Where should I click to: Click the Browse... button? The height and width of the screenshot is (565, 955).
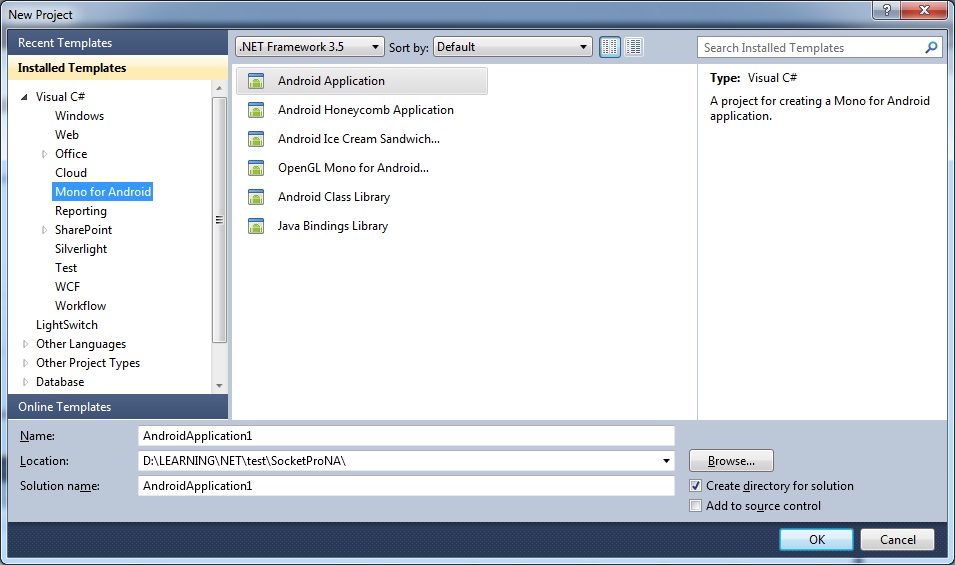coord(731,461)
